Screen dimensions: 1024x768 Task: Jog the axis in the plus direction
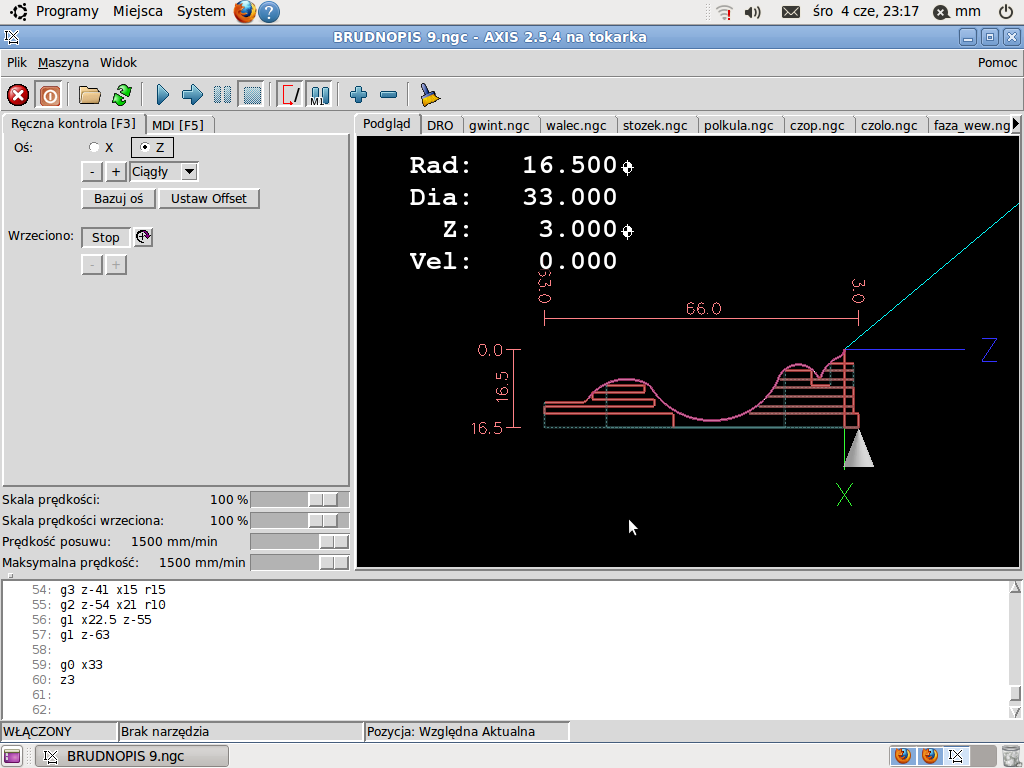point(116,172)
